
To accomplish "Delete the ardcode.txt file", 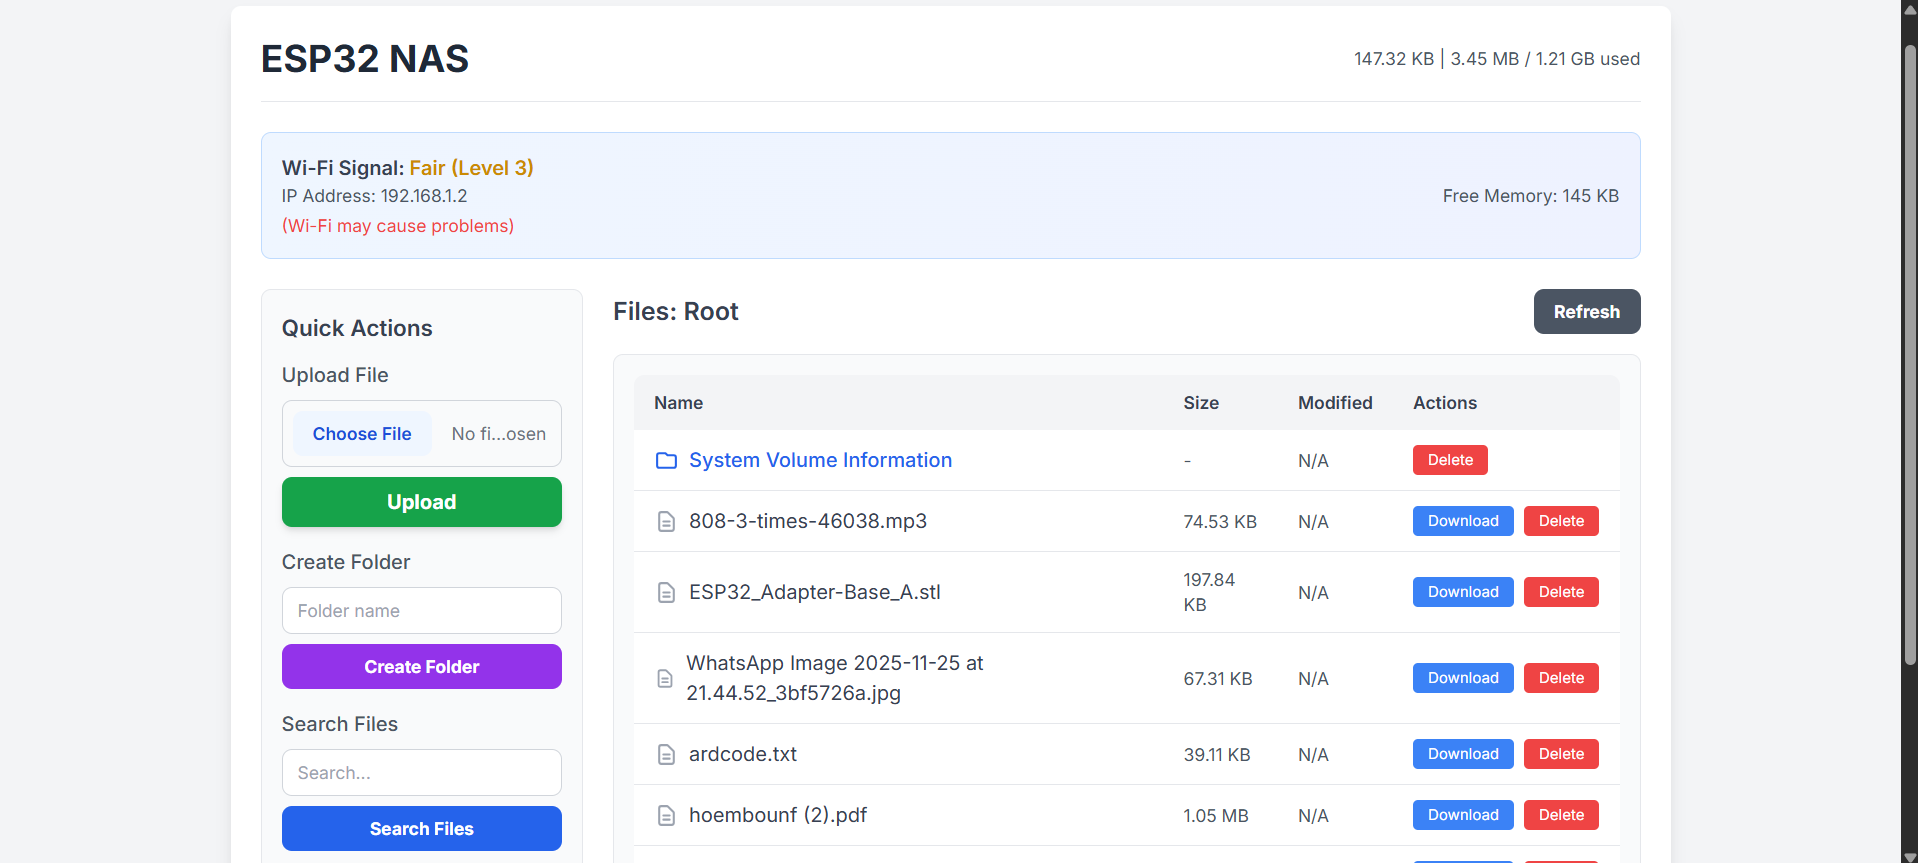I will (1560, 754).
